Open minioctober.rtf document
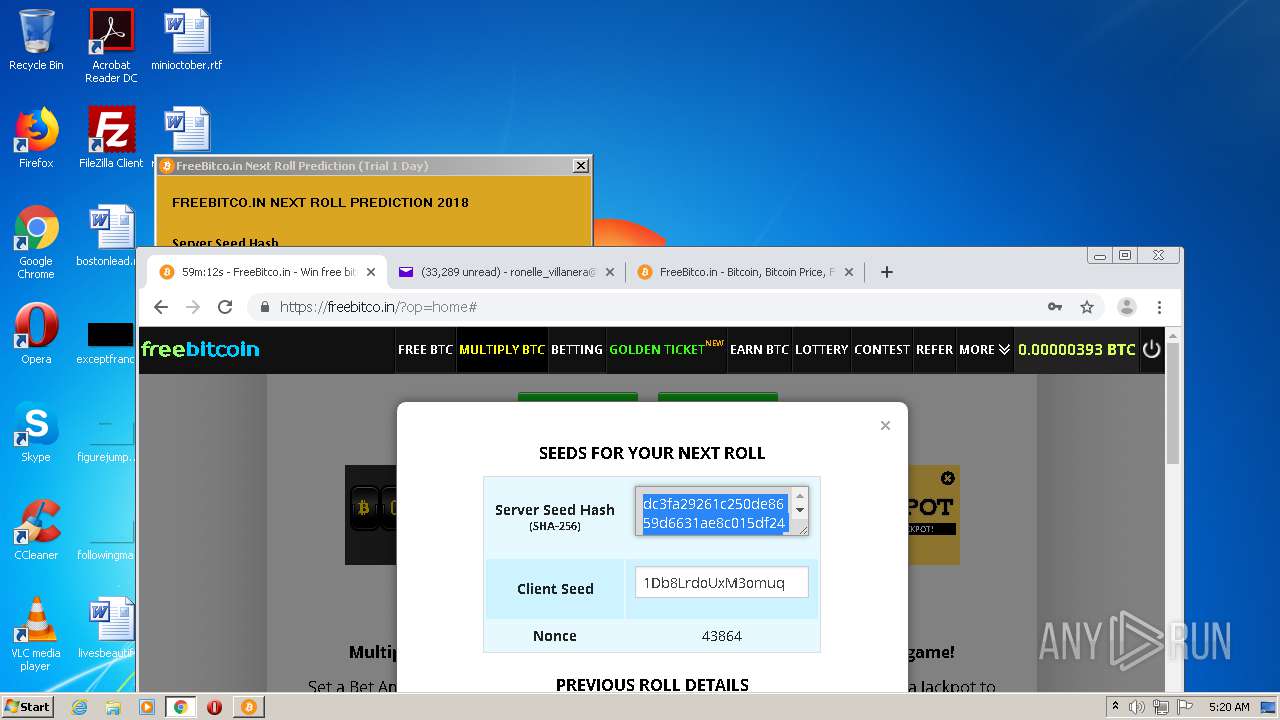This screenshot has height=720, width=1280. pos(186,40)
